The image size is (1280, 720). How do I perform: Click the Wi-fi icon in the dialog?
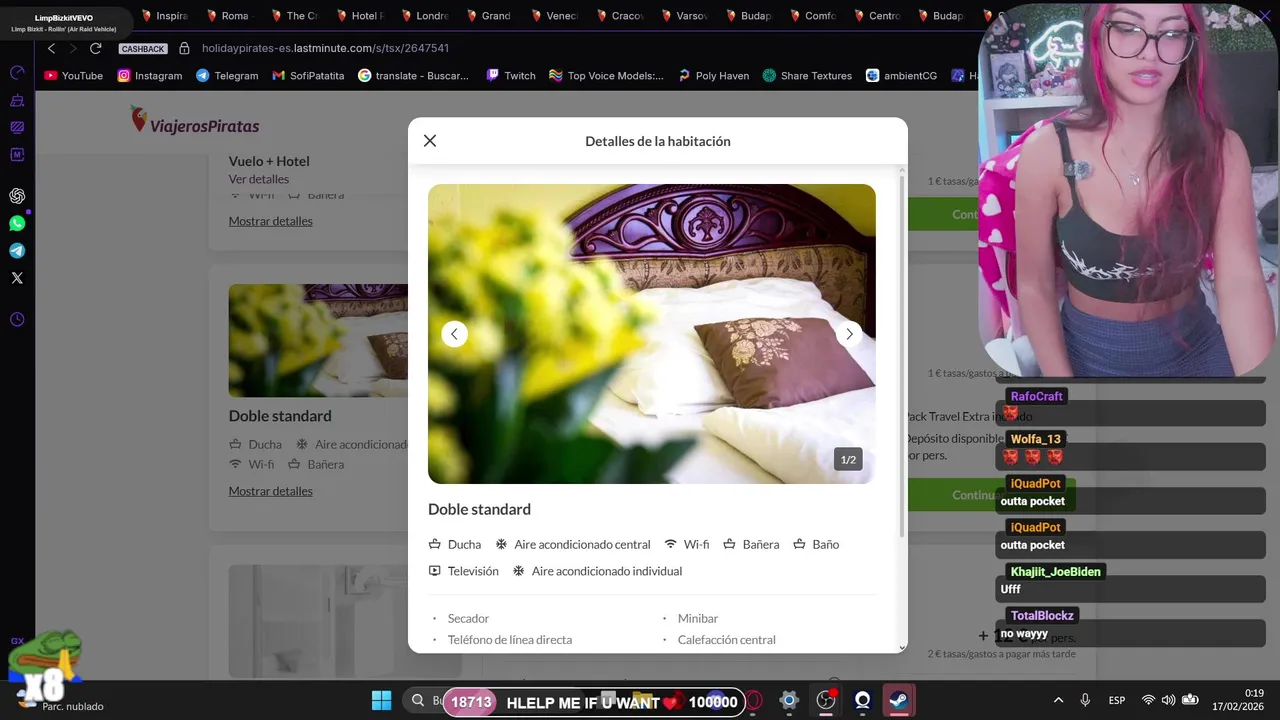pyautogui.click(x=671, y=544)
